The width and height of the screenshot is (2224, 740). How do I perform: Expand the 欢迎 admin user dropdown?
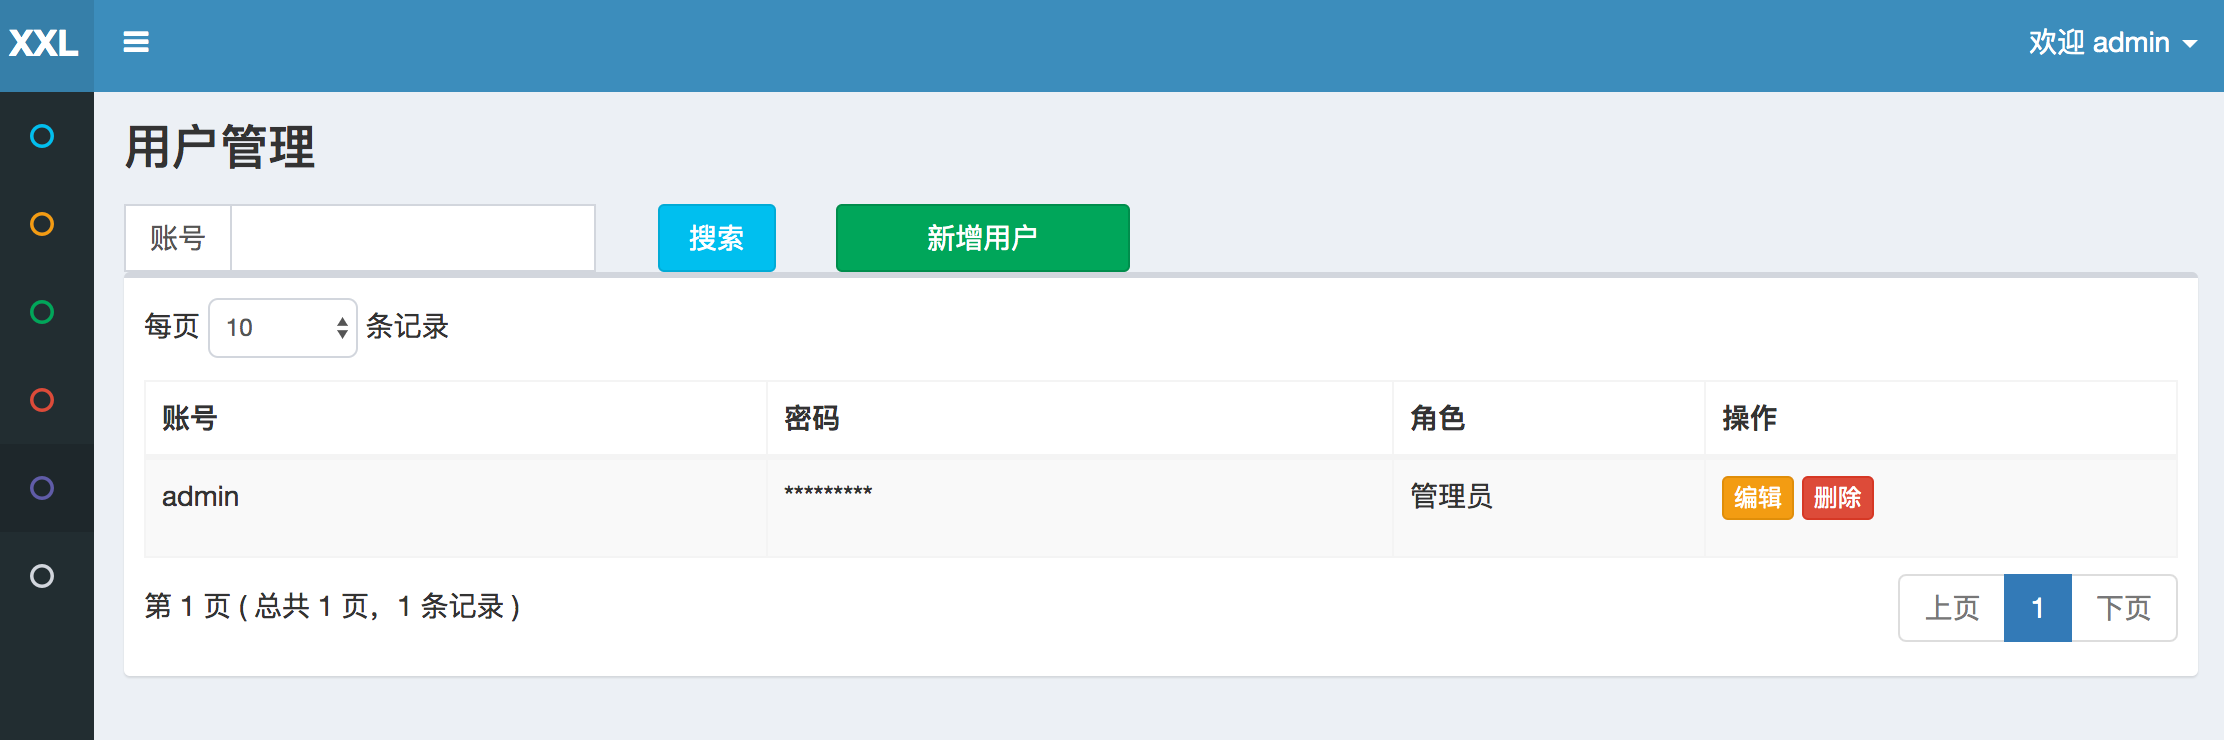coord(2112,43)
